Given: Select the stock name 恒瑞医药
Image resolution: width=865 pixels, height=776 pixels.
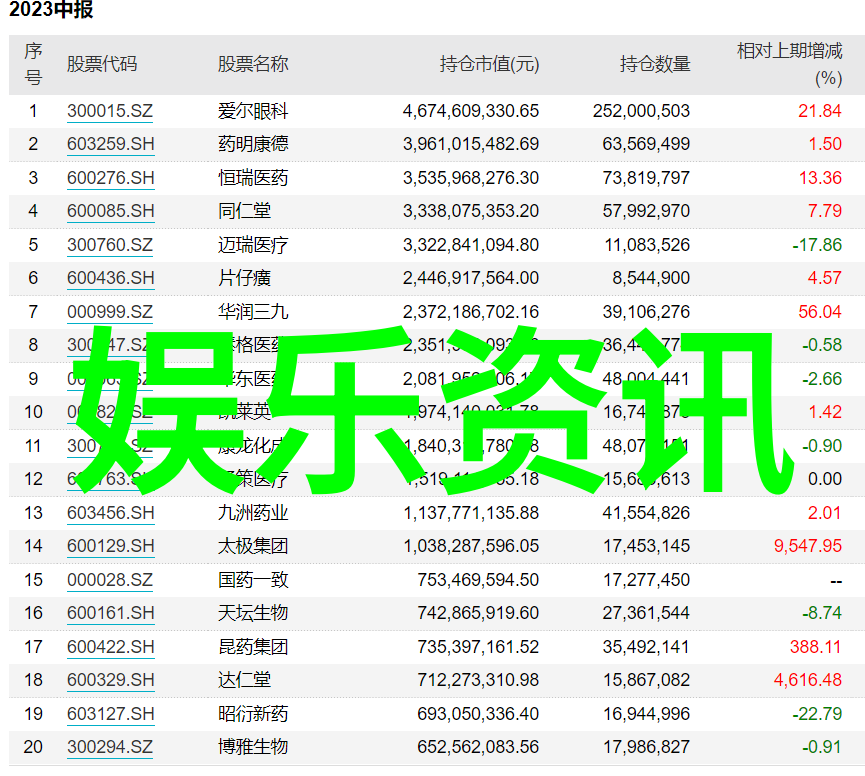Looking at the screenshot, I should click(253, 178).
